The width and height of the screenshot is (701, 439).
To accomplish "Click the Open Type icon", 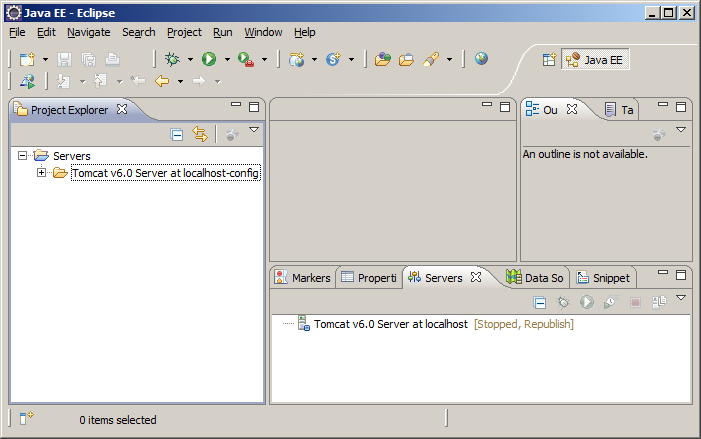I will coord(383,59).
